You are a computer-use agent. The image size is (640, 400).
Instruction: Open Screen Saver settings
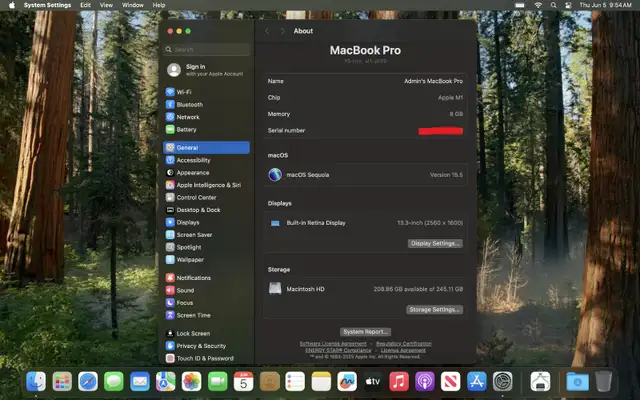pos(206,235)
